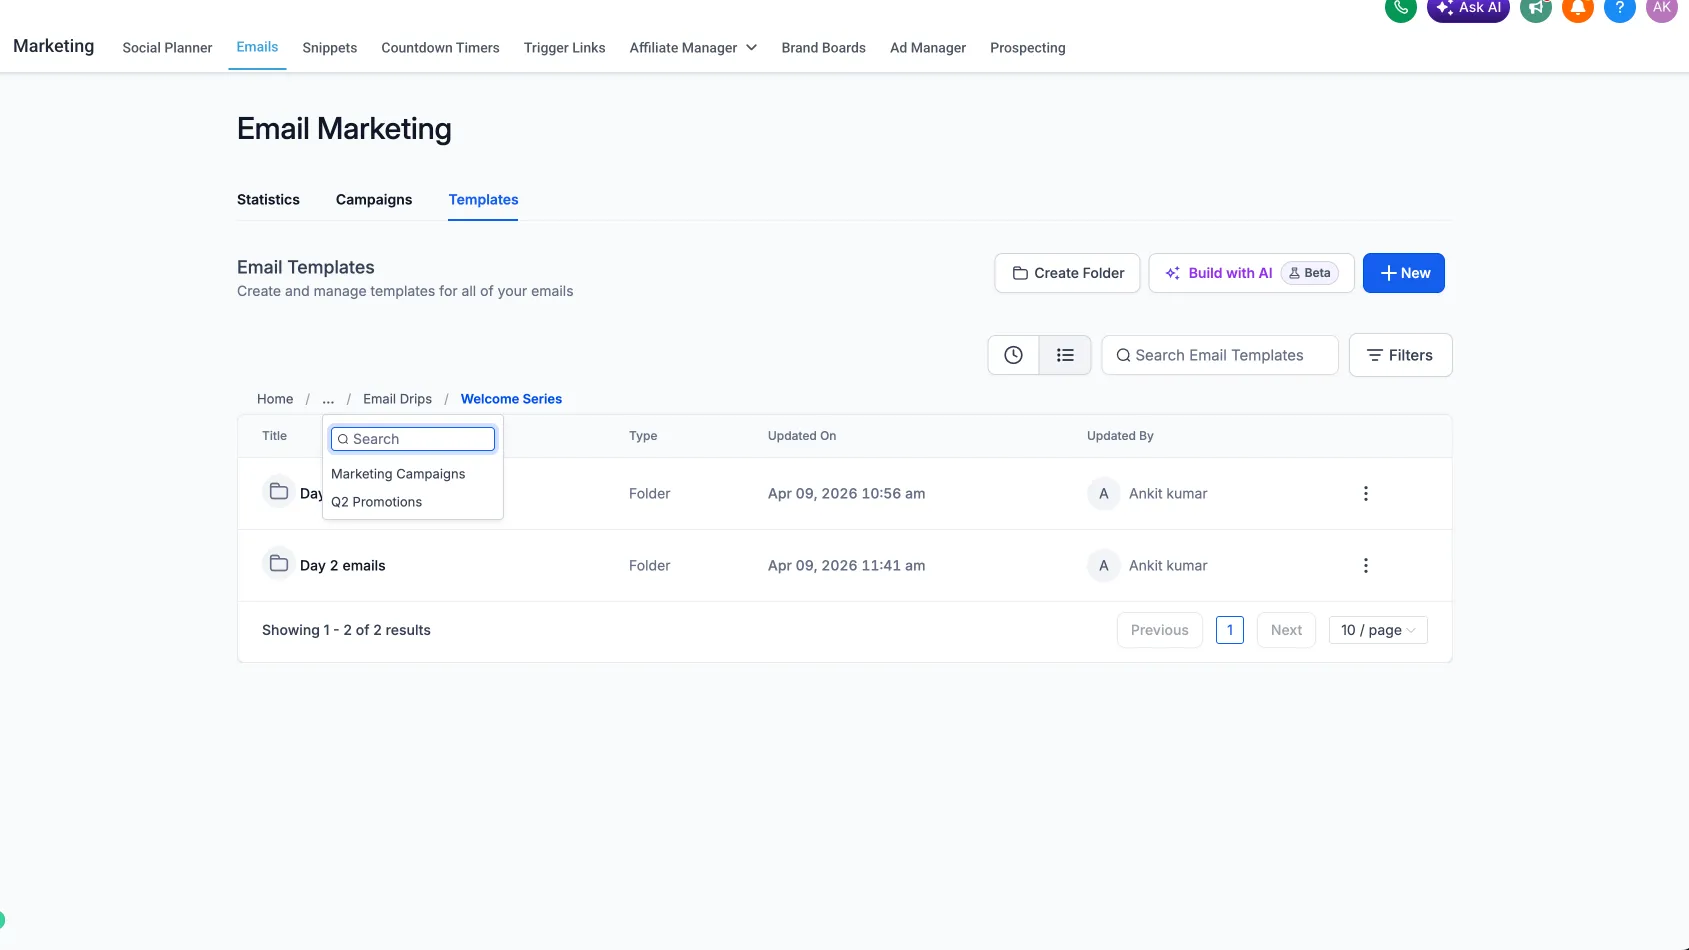Click the green phone dialer icon
Screen dimensions: 1689x950
(1400, 9)
